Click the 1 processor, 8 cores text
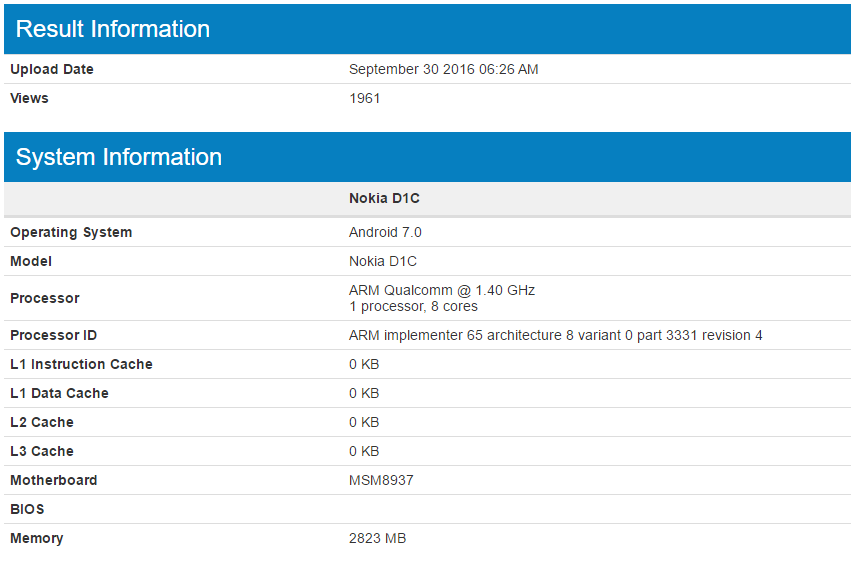The width and height of the screenshot is (856, 568). coord(413,306)
